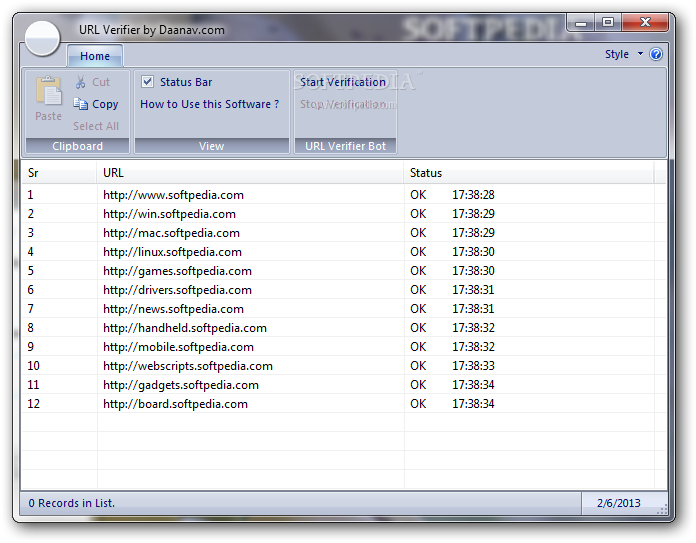Click the Copy pages icon
The width and height of the screenshot is (696, 543).
[80, 104]
